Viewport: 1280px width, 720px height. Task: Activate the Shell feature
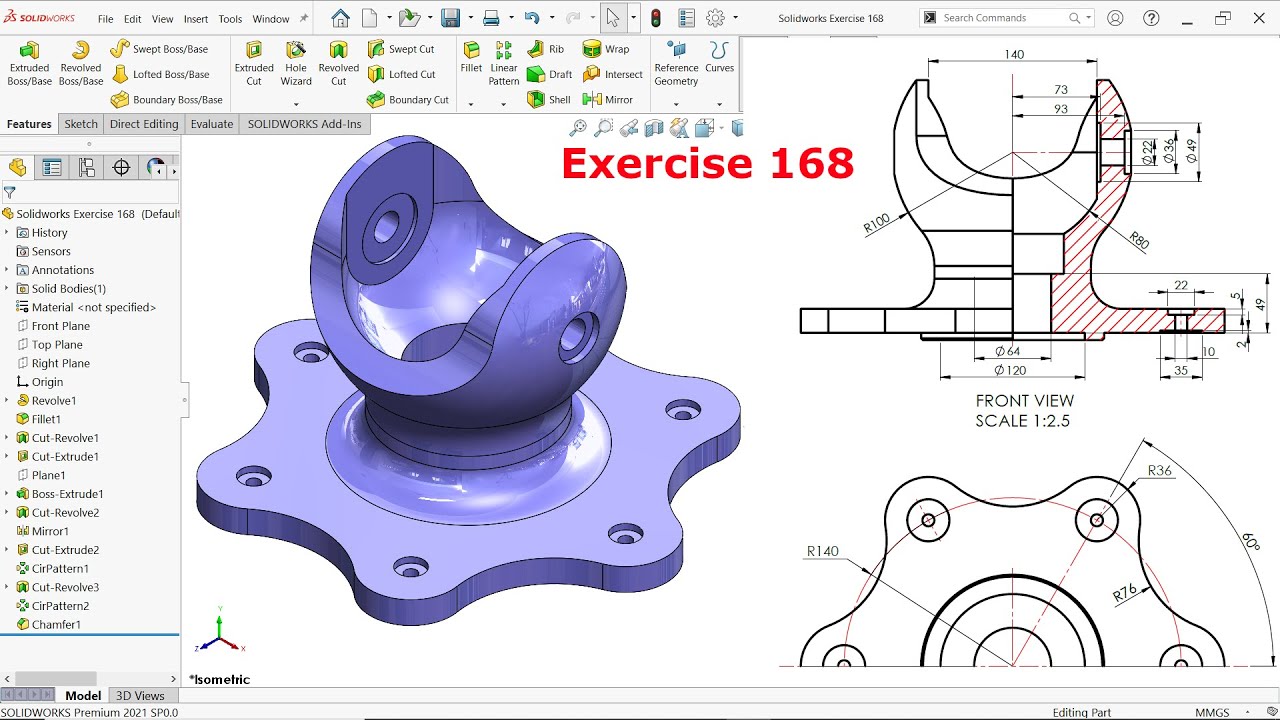pyautogui.click(x=548, y=100)
